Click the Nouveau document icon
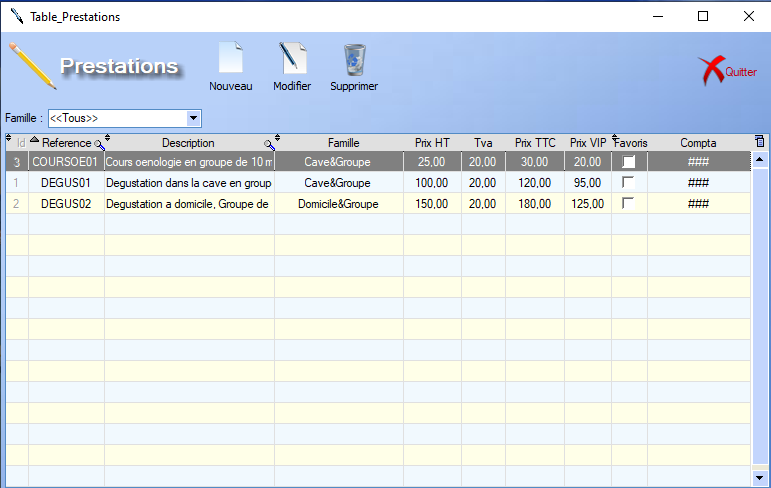The height and width of the screenshot is (488, 771). tap(230, 59)
